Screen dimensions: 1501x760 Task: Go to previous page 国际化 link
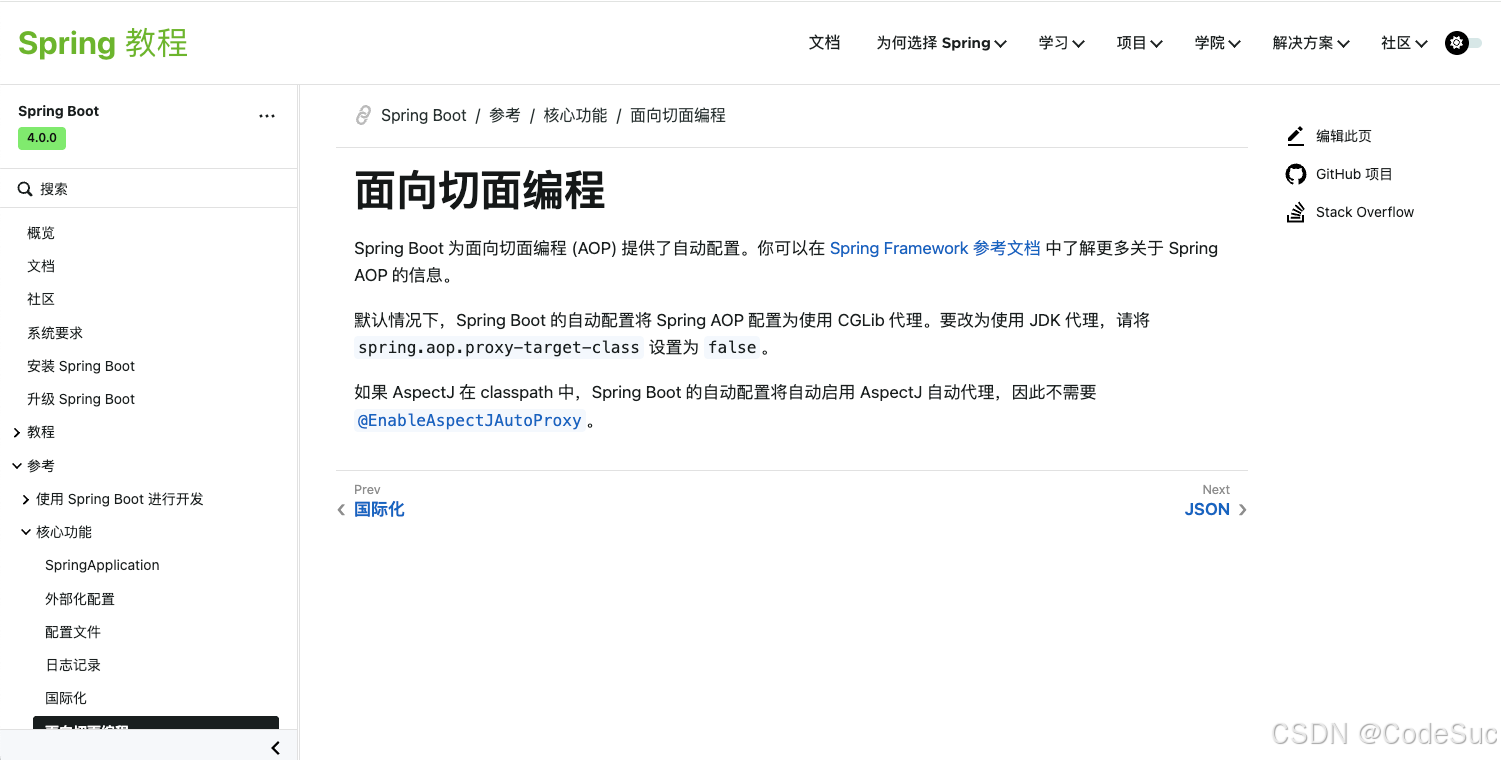379,509
